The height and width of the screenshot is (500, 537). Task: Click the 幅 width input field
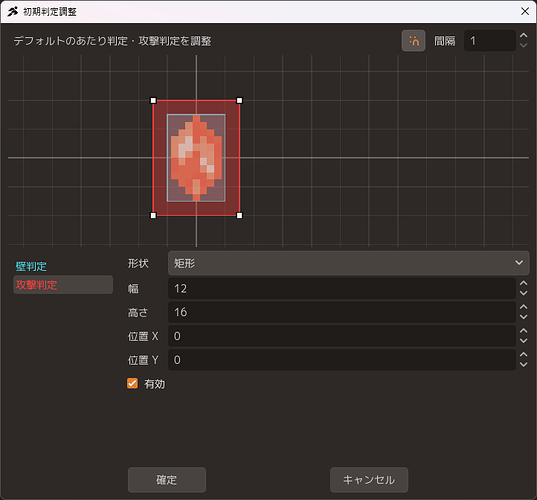pos(342,288)
